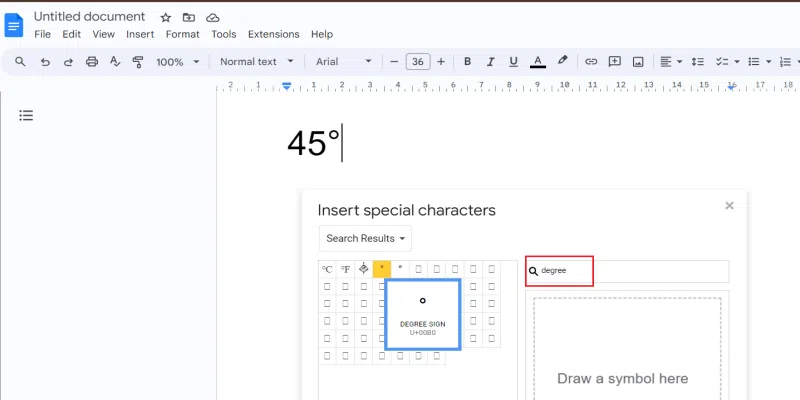Expand the Search Results category dropdown
The image size is (800, 400).
coord(366,239)
